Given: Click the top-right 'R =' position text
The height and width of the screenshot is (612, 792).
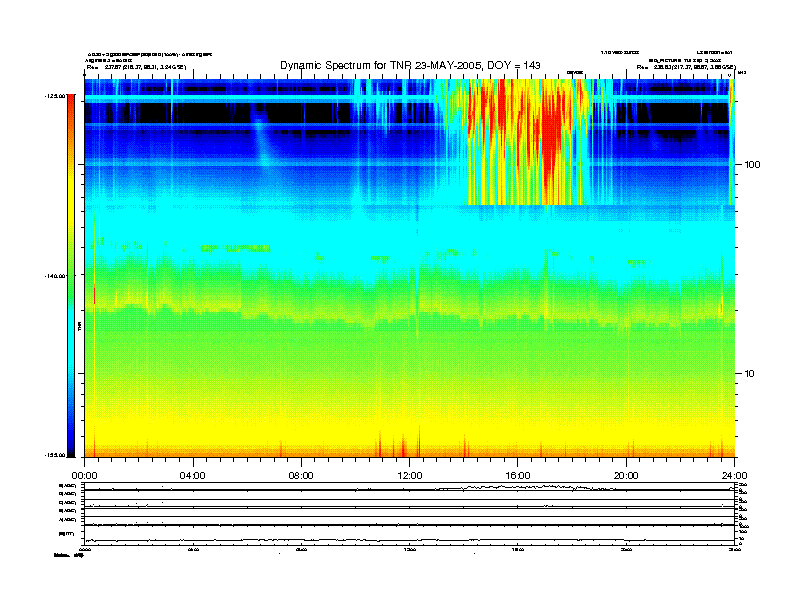Looking at the screenshot, I should click(686, 67).
